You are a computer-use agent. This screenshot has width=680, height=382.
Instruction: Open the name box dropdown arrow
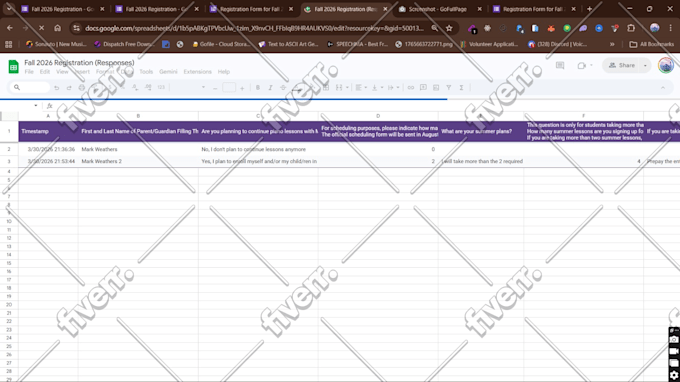click(x=36, y=106)
